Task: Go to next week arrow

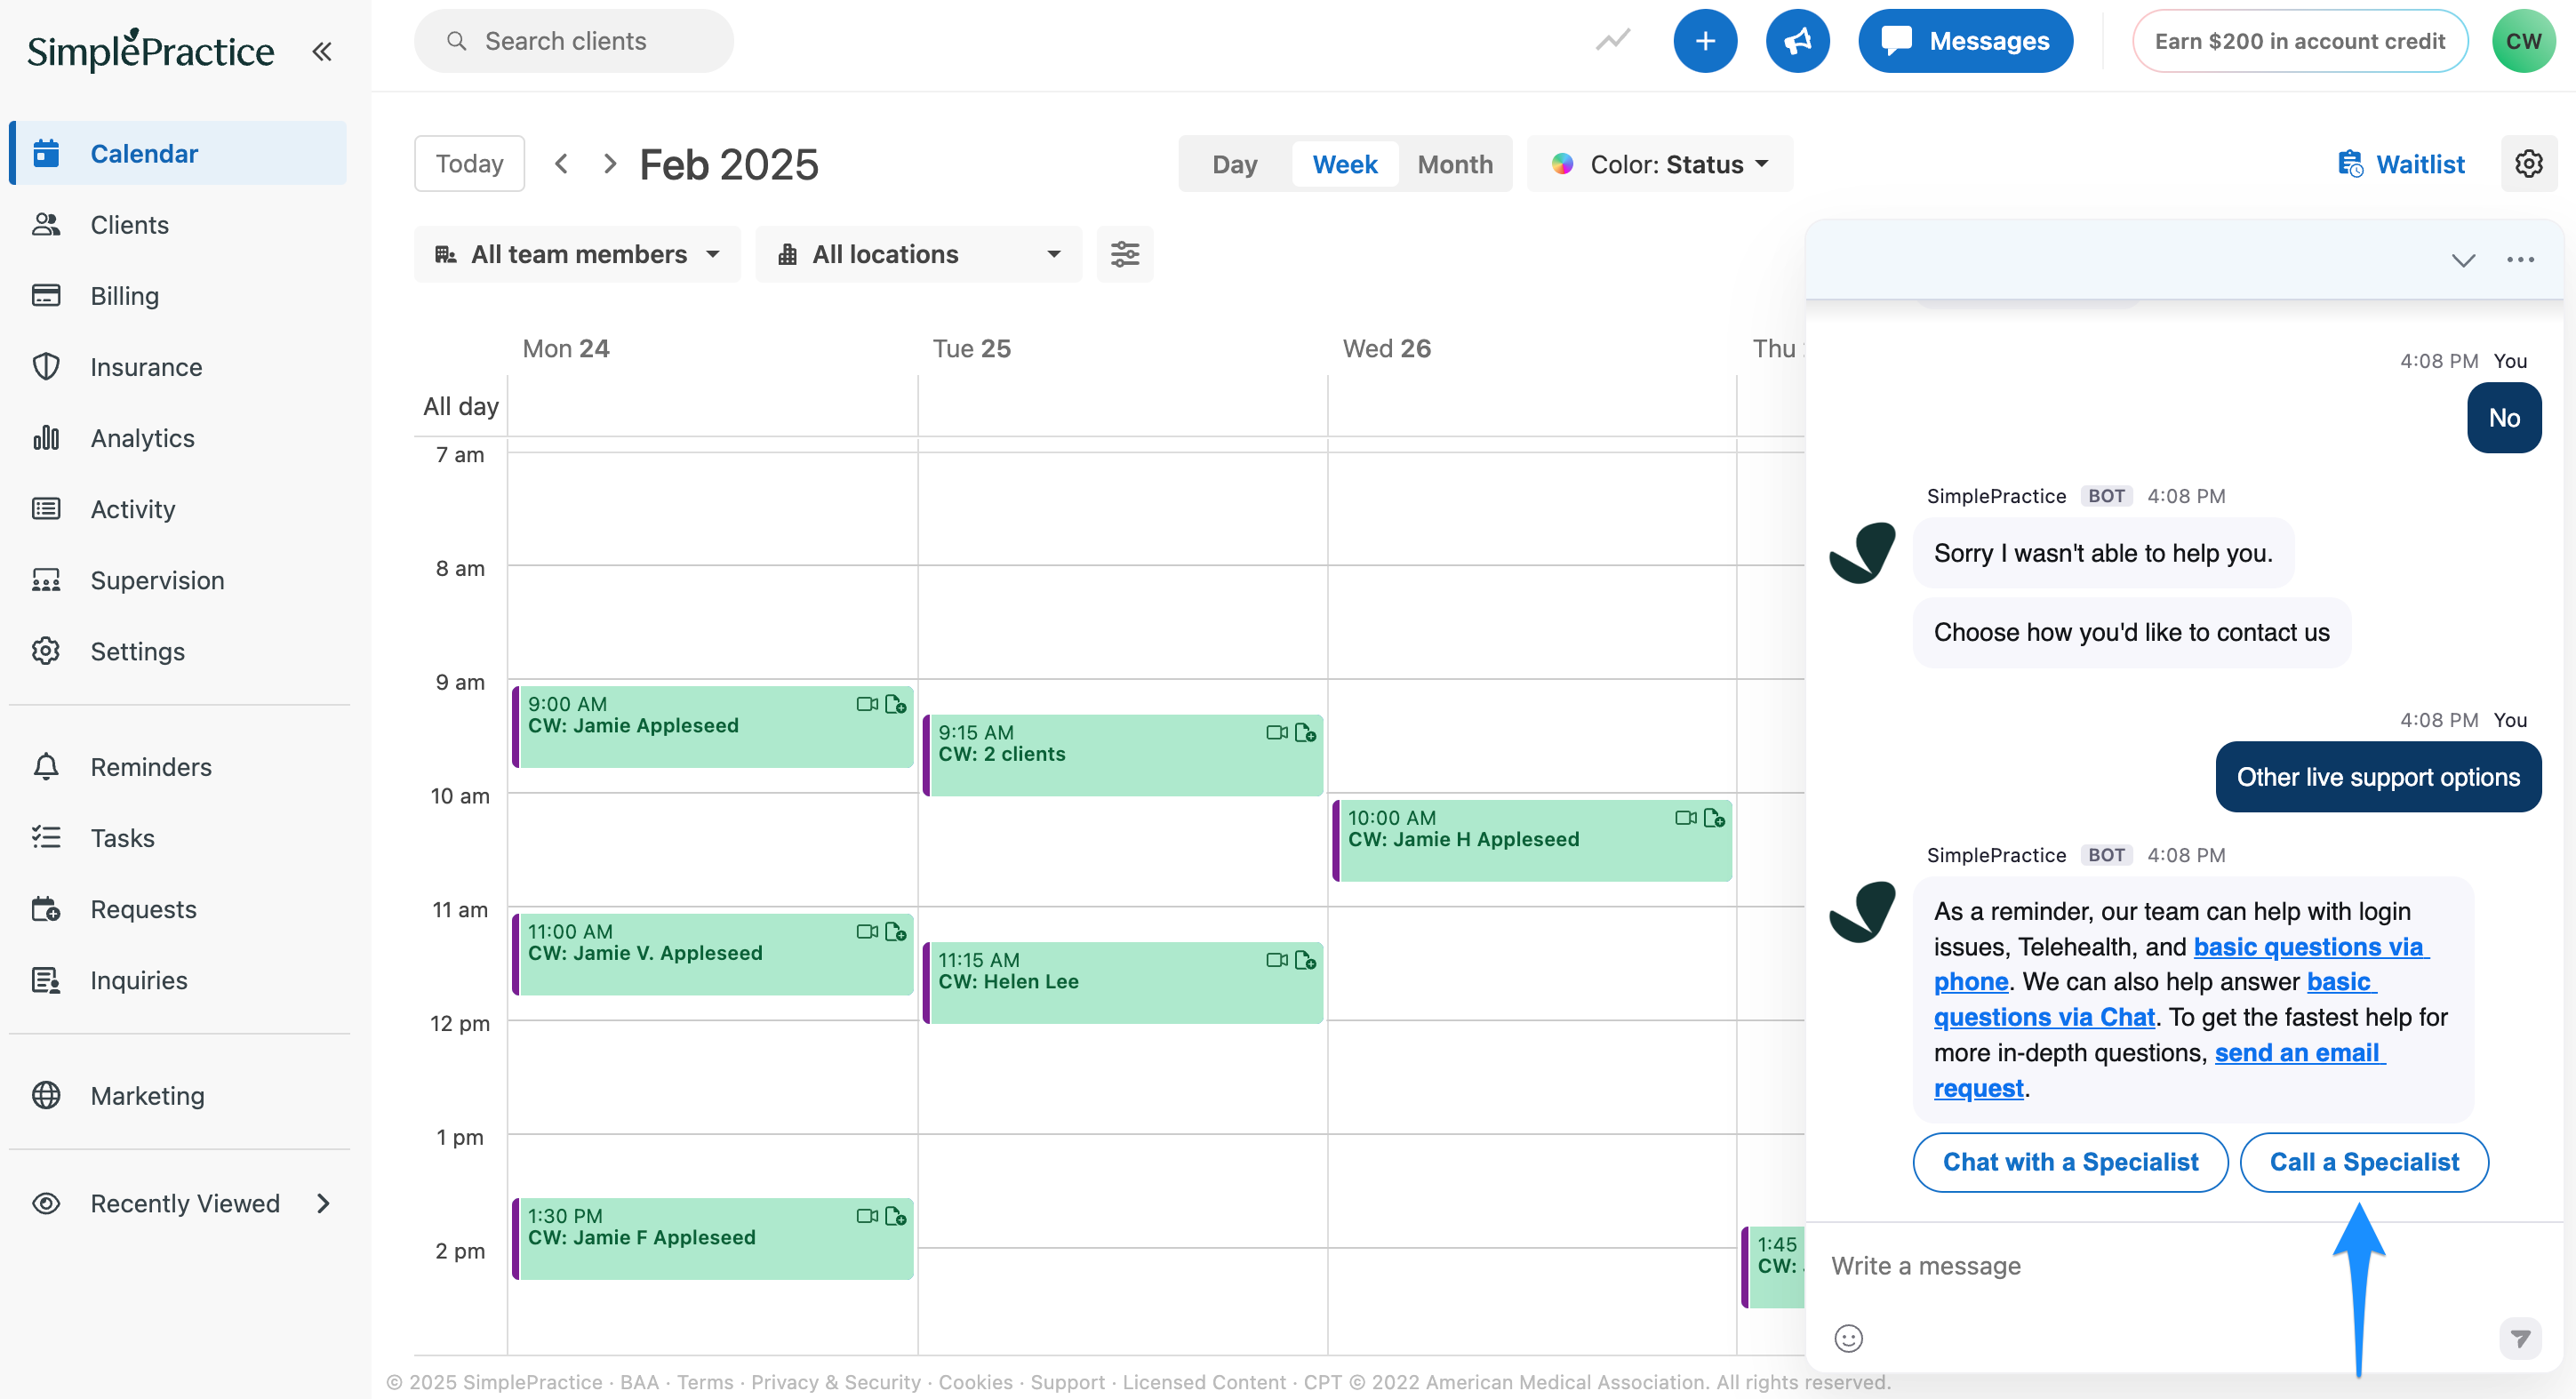Action: 610,164
